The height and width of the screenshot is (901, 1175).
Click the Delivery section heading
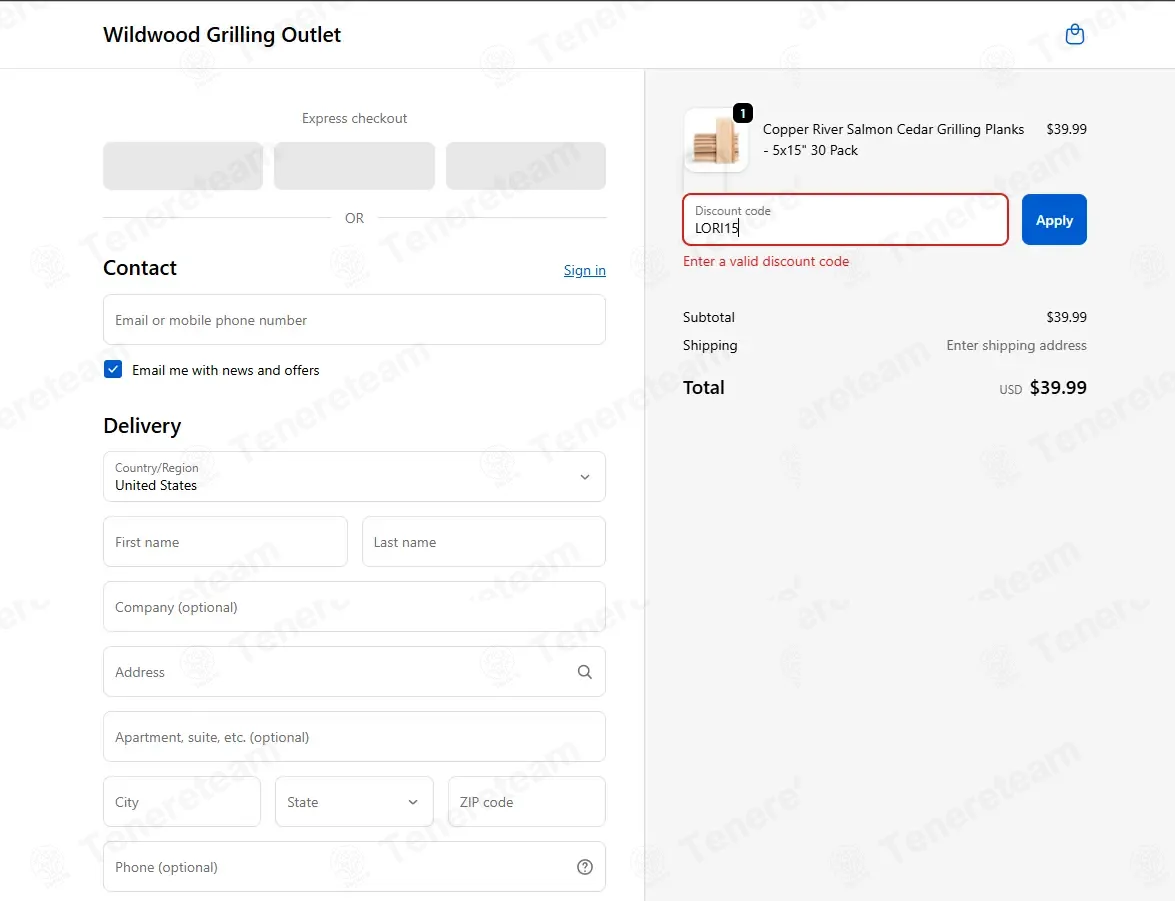[142, 426]
